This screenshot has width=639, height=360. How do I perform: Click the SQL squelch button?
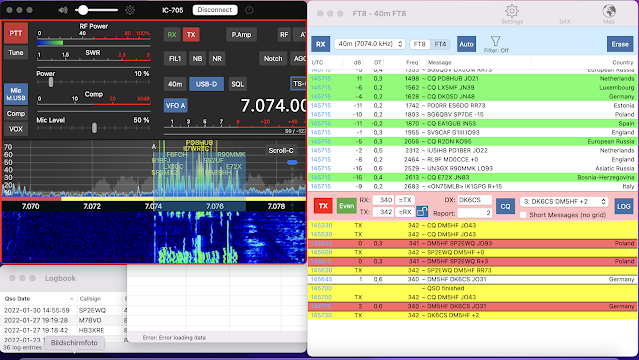[238, 84]
